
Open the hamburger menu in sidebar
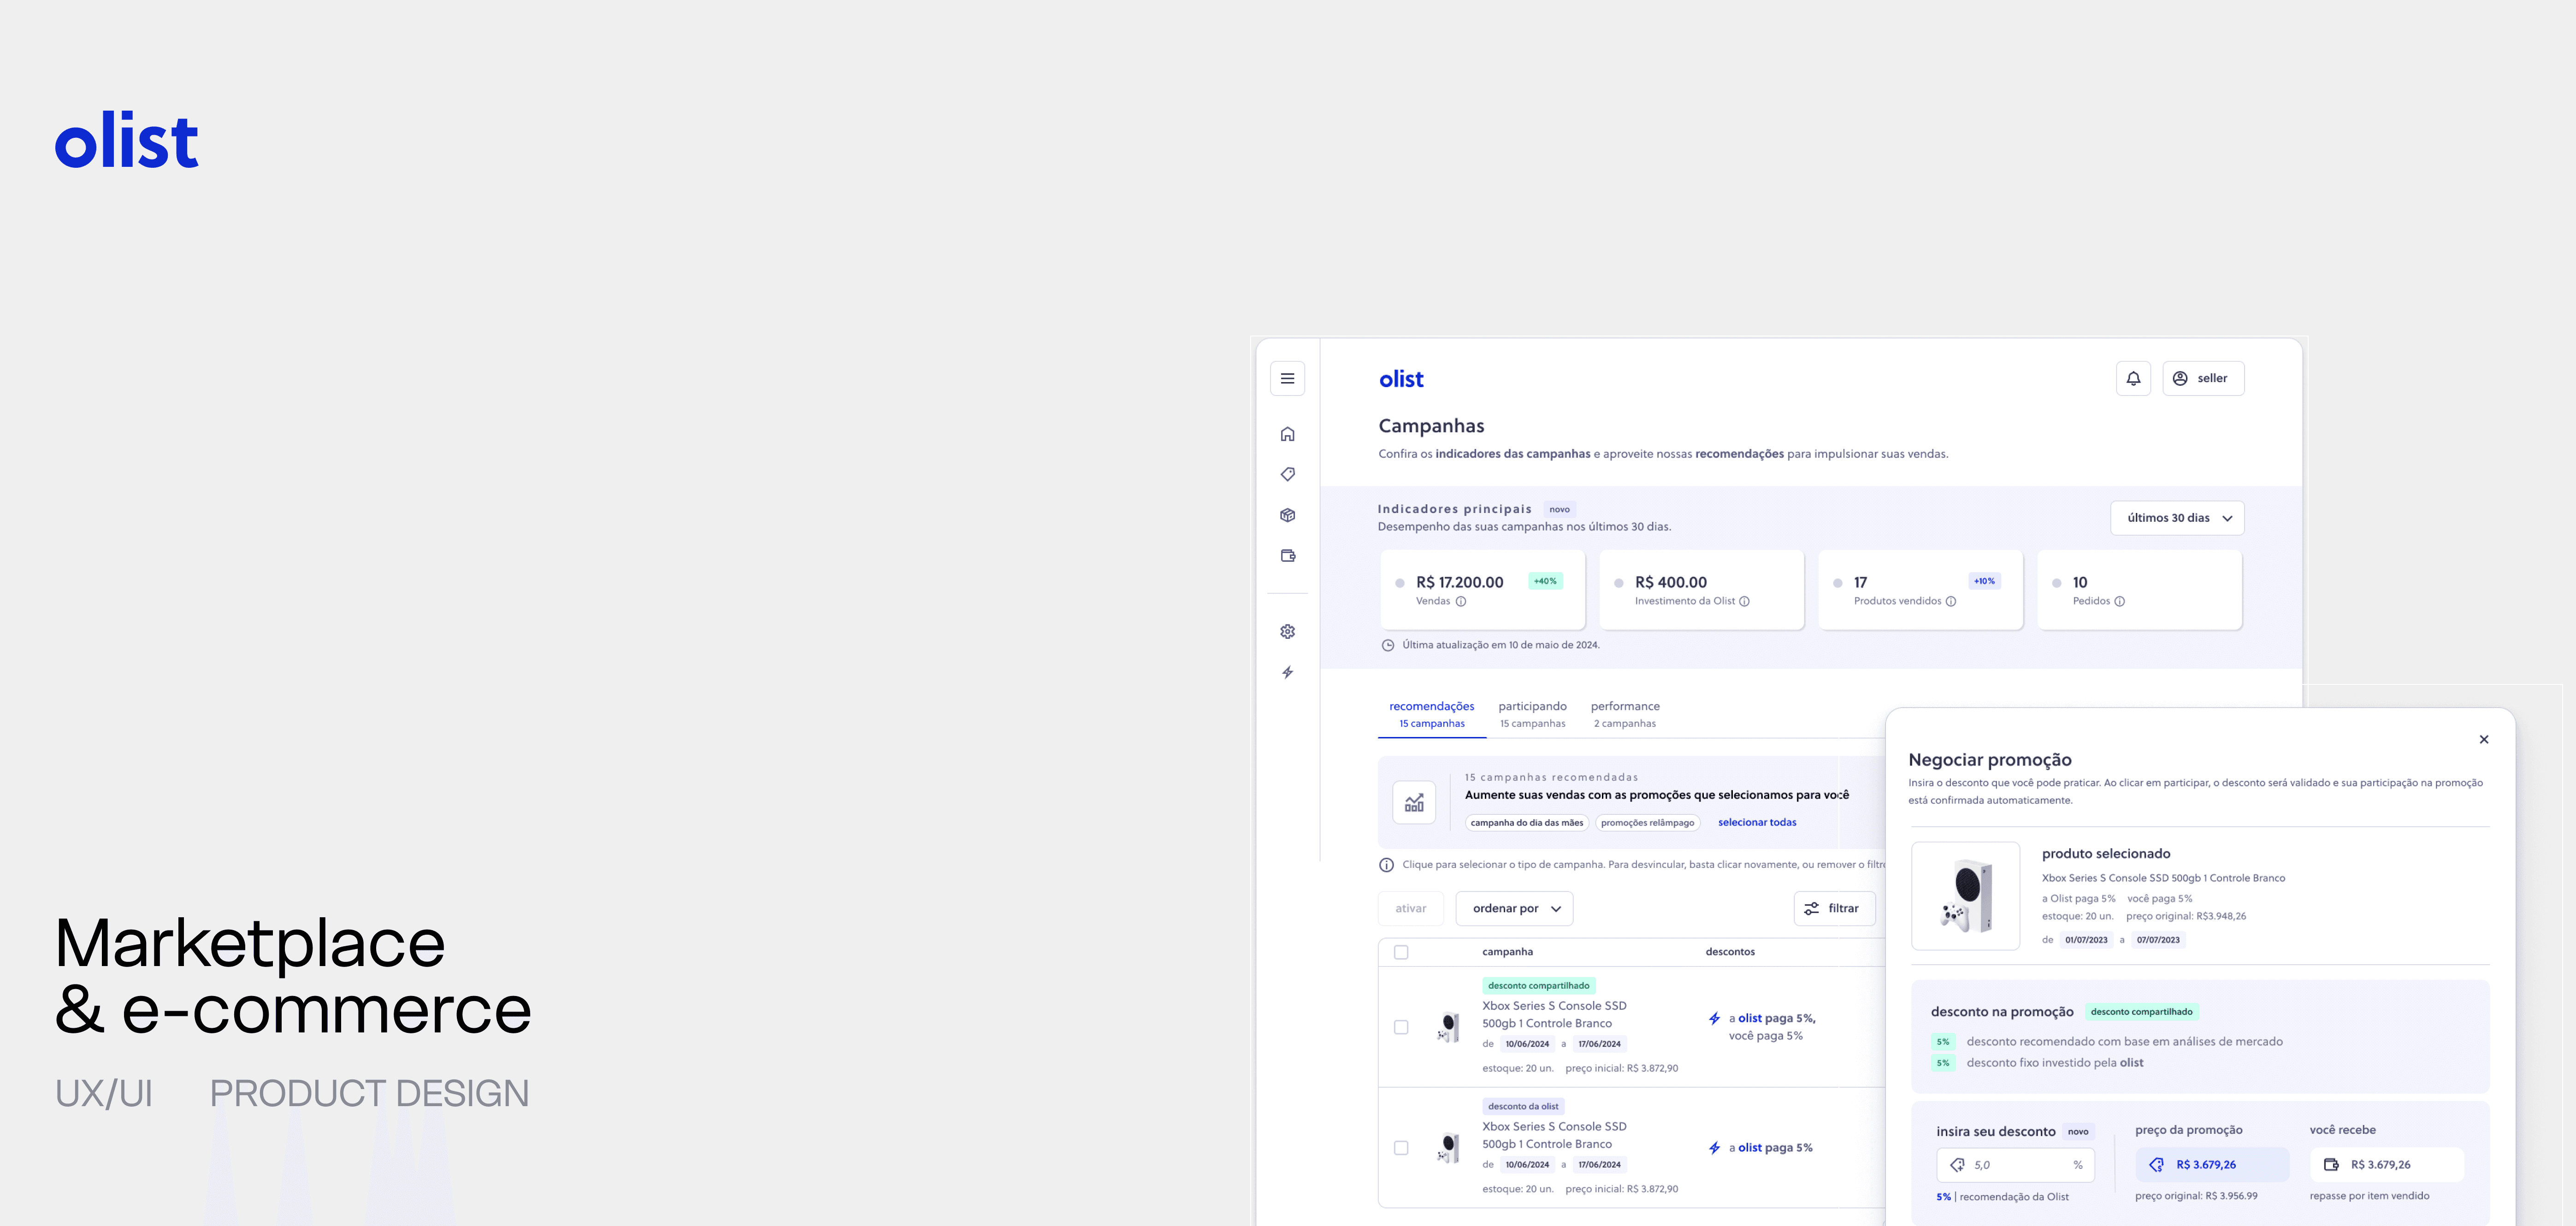(x=1287, y=378)
